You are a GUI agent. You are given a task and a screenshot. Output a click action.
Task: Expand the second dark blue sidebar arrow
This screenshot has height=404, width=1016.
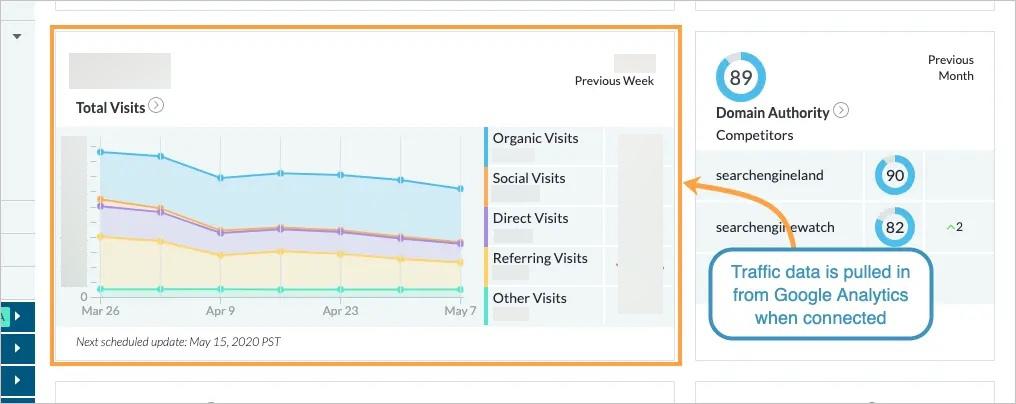18,349
